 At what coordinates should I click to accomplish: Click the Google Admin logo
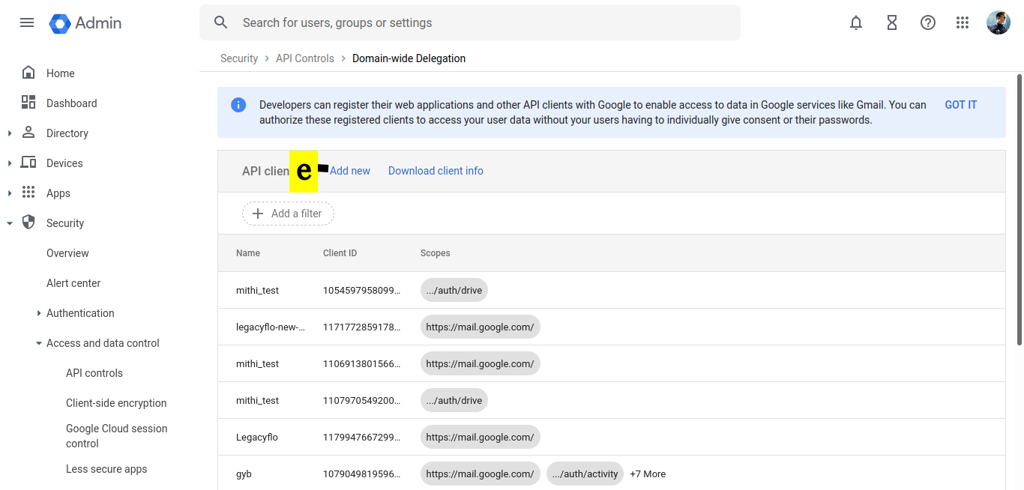[x=86, y=23]
